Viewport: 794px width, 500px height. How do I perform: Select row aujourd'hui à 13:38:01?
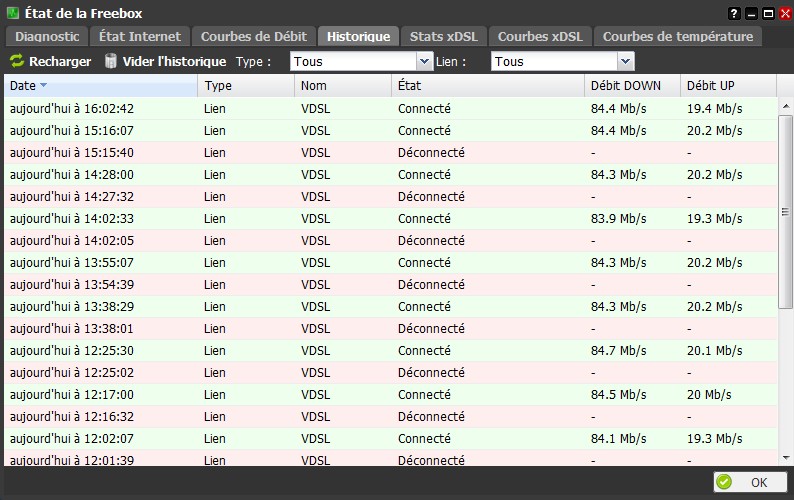390,329
